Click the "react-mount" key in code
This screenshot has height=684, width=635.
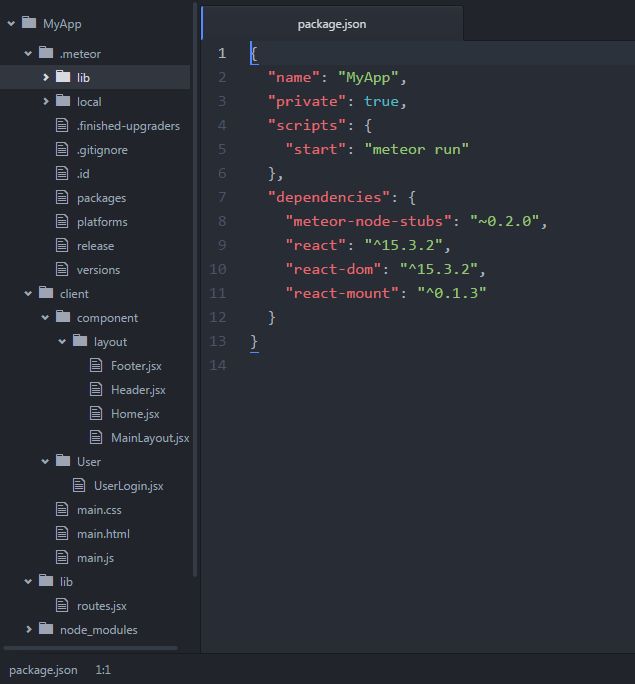click(x=342, y=293)
